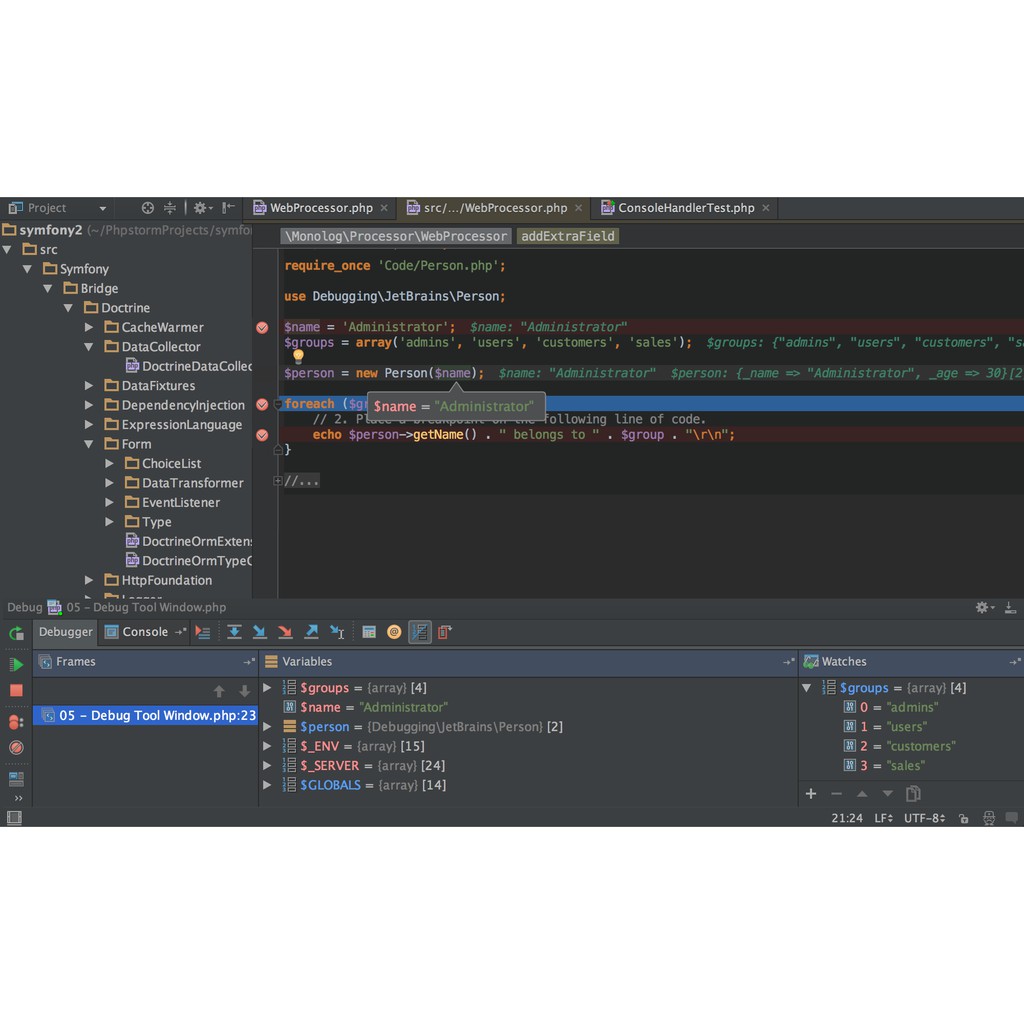
Task: Move watch up with the up arrow
Action: click(x=862, y=794)
